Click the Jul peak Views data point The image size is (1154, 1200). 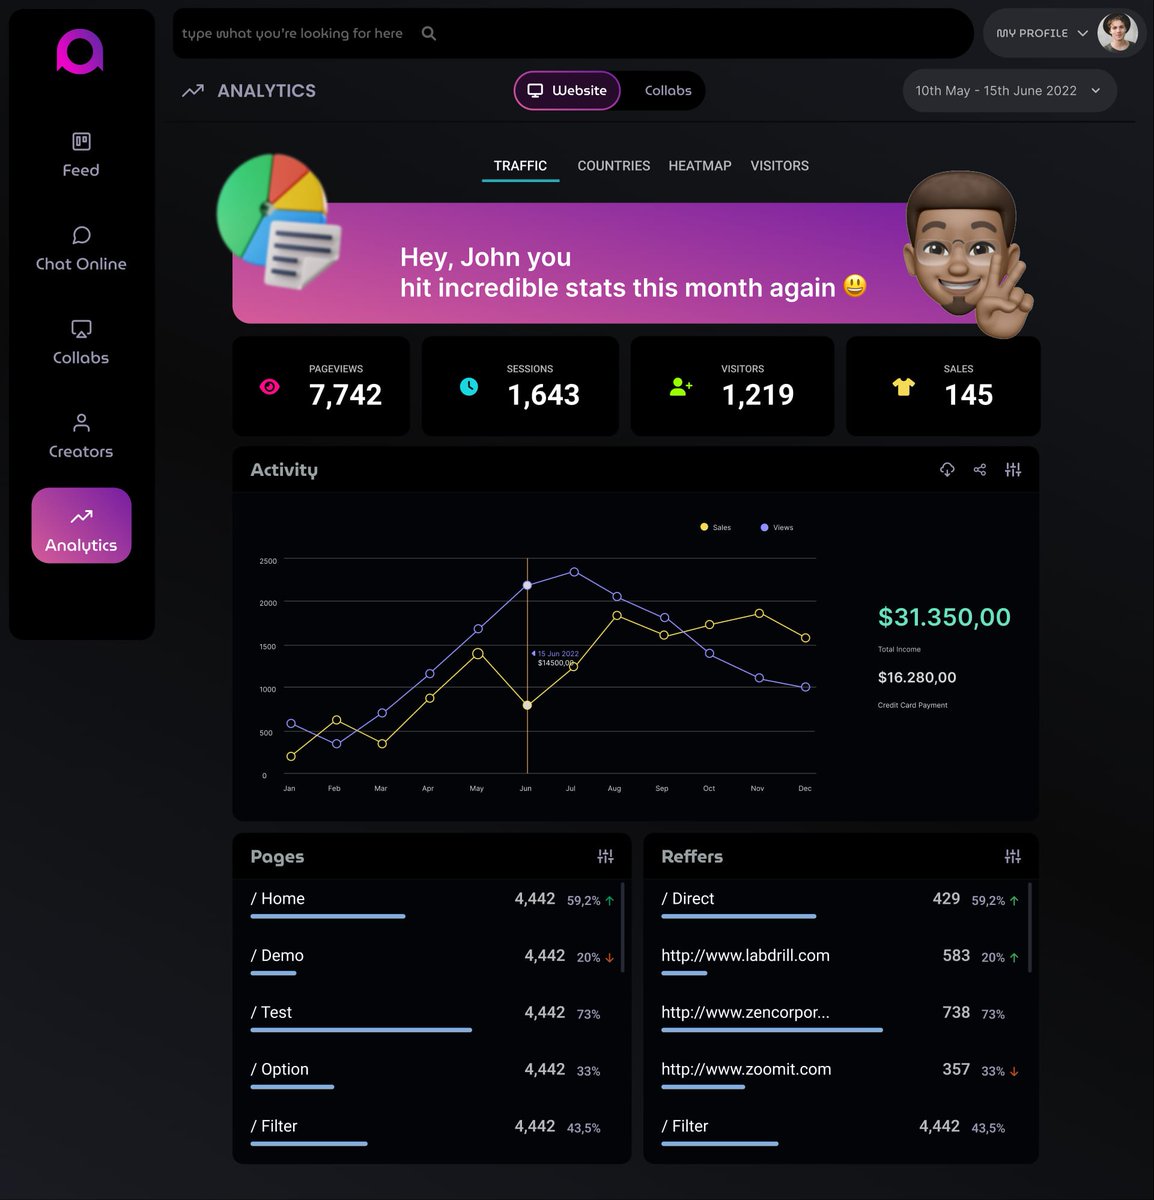pos(574,572)
